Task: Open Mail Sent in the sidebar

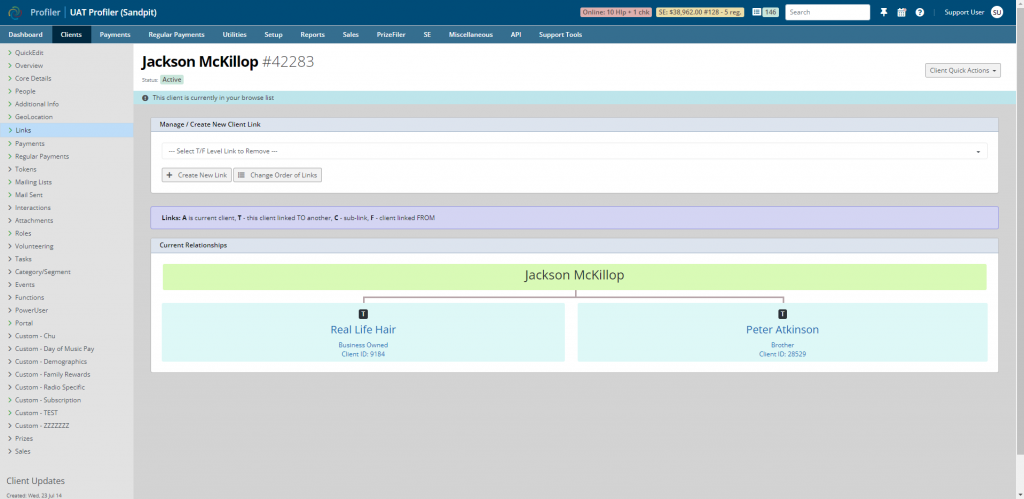Action: coord(29,195)
